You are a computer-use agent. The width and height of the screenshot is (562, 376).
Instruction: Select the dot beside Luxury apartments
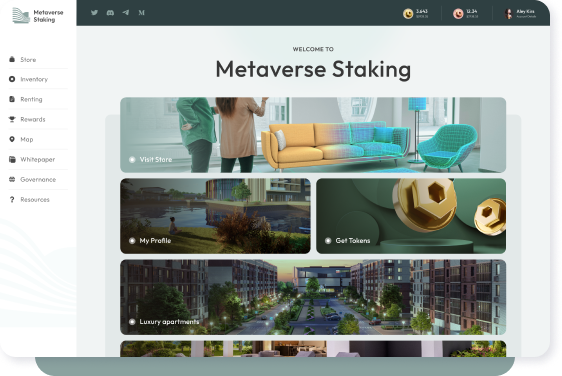point(132,322)
